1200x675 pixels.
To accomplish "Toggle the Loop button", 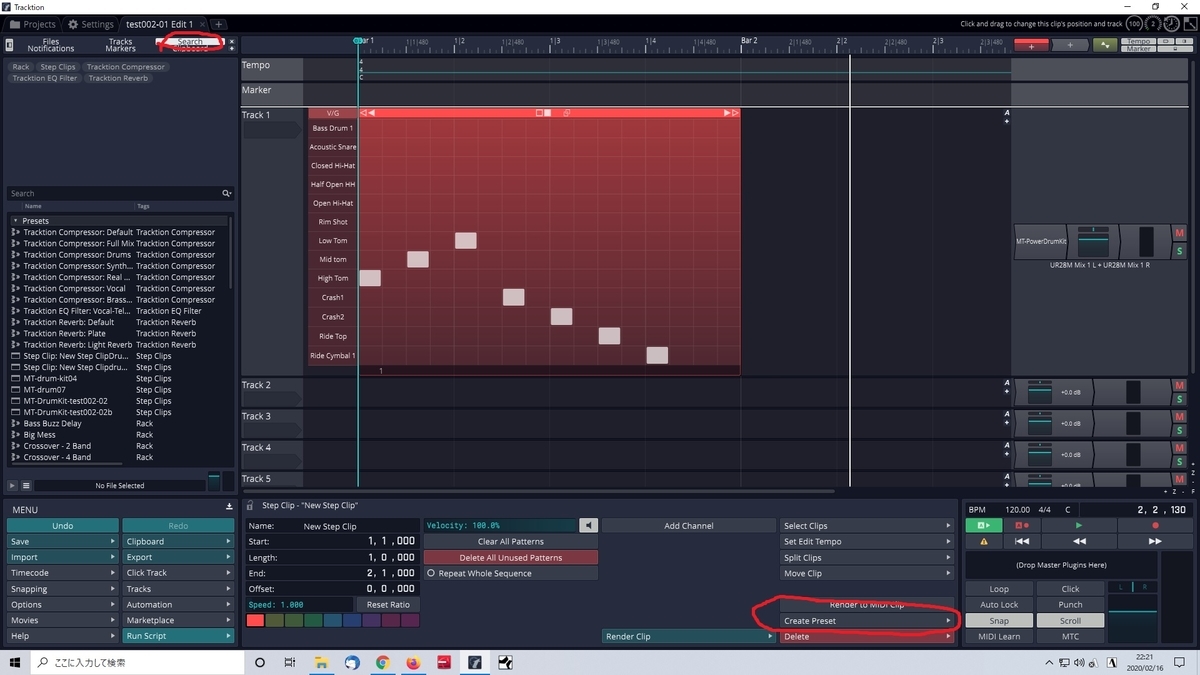I will point(999,589).
